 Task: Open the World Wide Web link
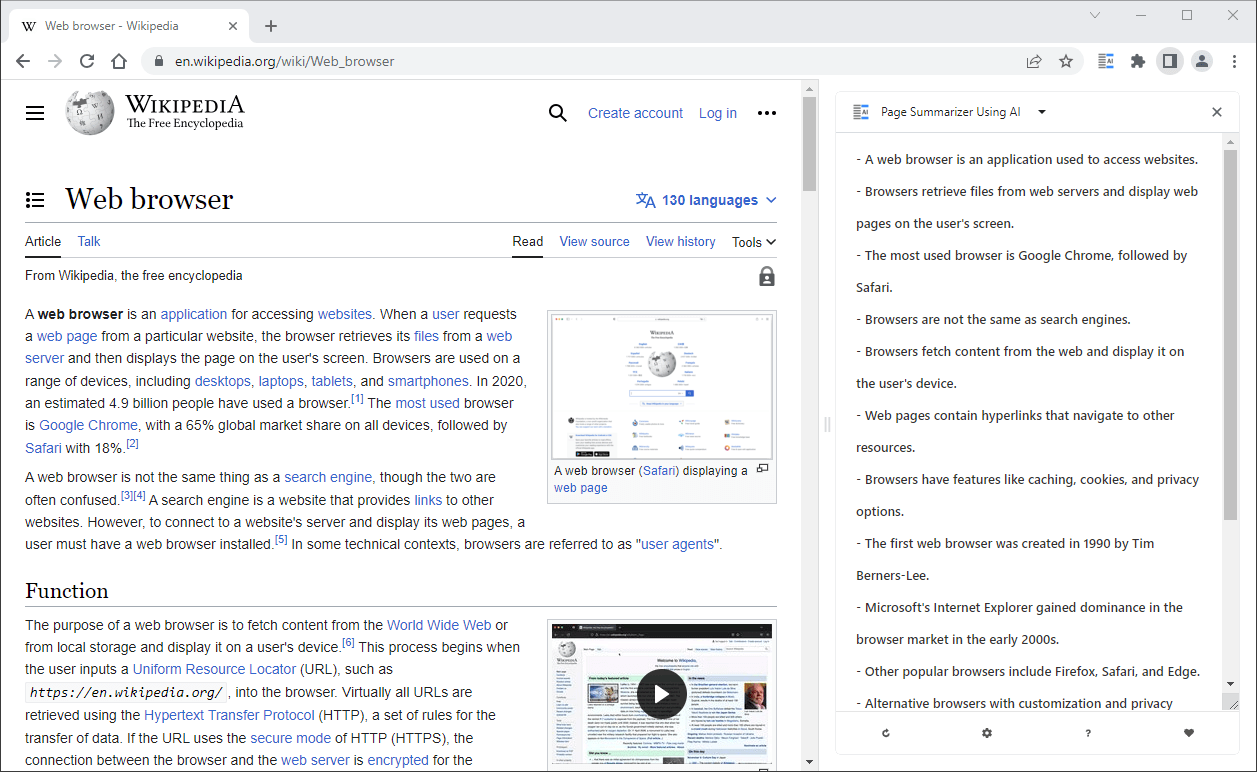click(439, 625)
